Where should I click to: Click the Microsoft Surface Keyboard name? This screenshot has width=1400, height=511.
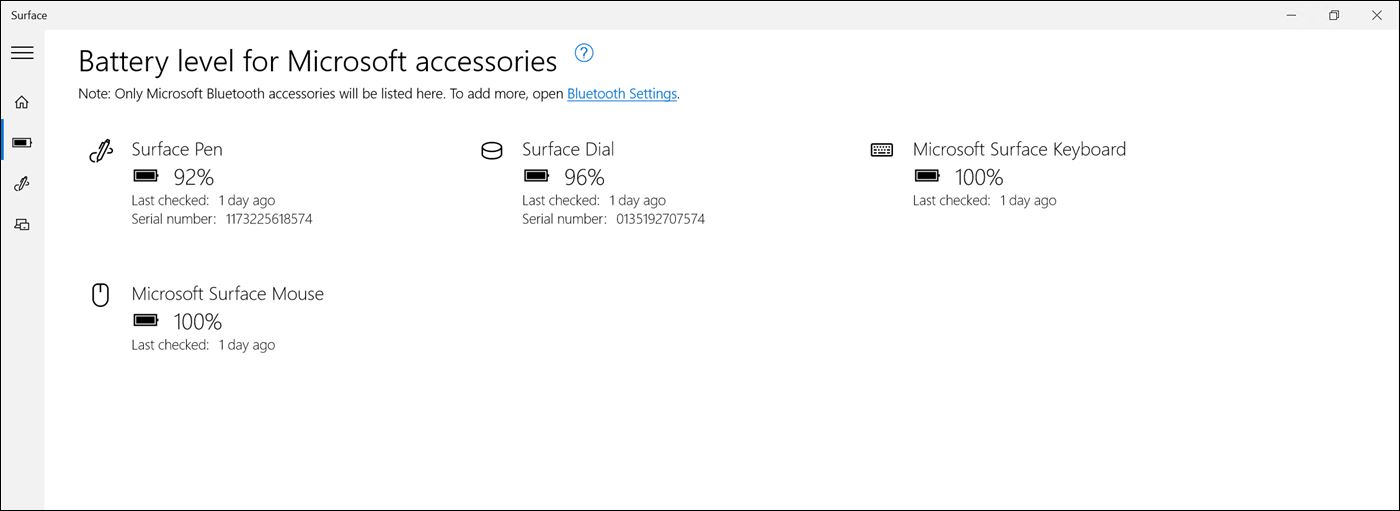1019,149
